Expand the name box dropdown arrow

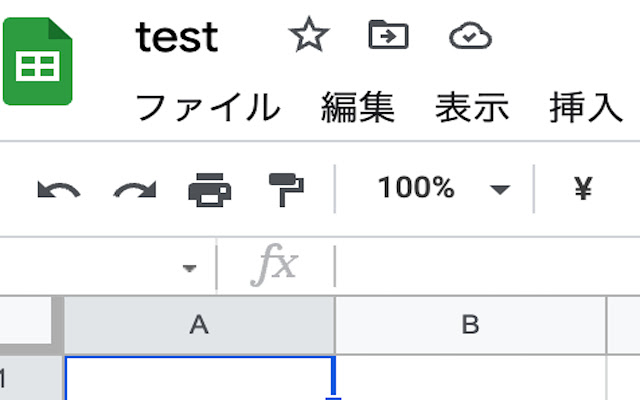(189, 268)
